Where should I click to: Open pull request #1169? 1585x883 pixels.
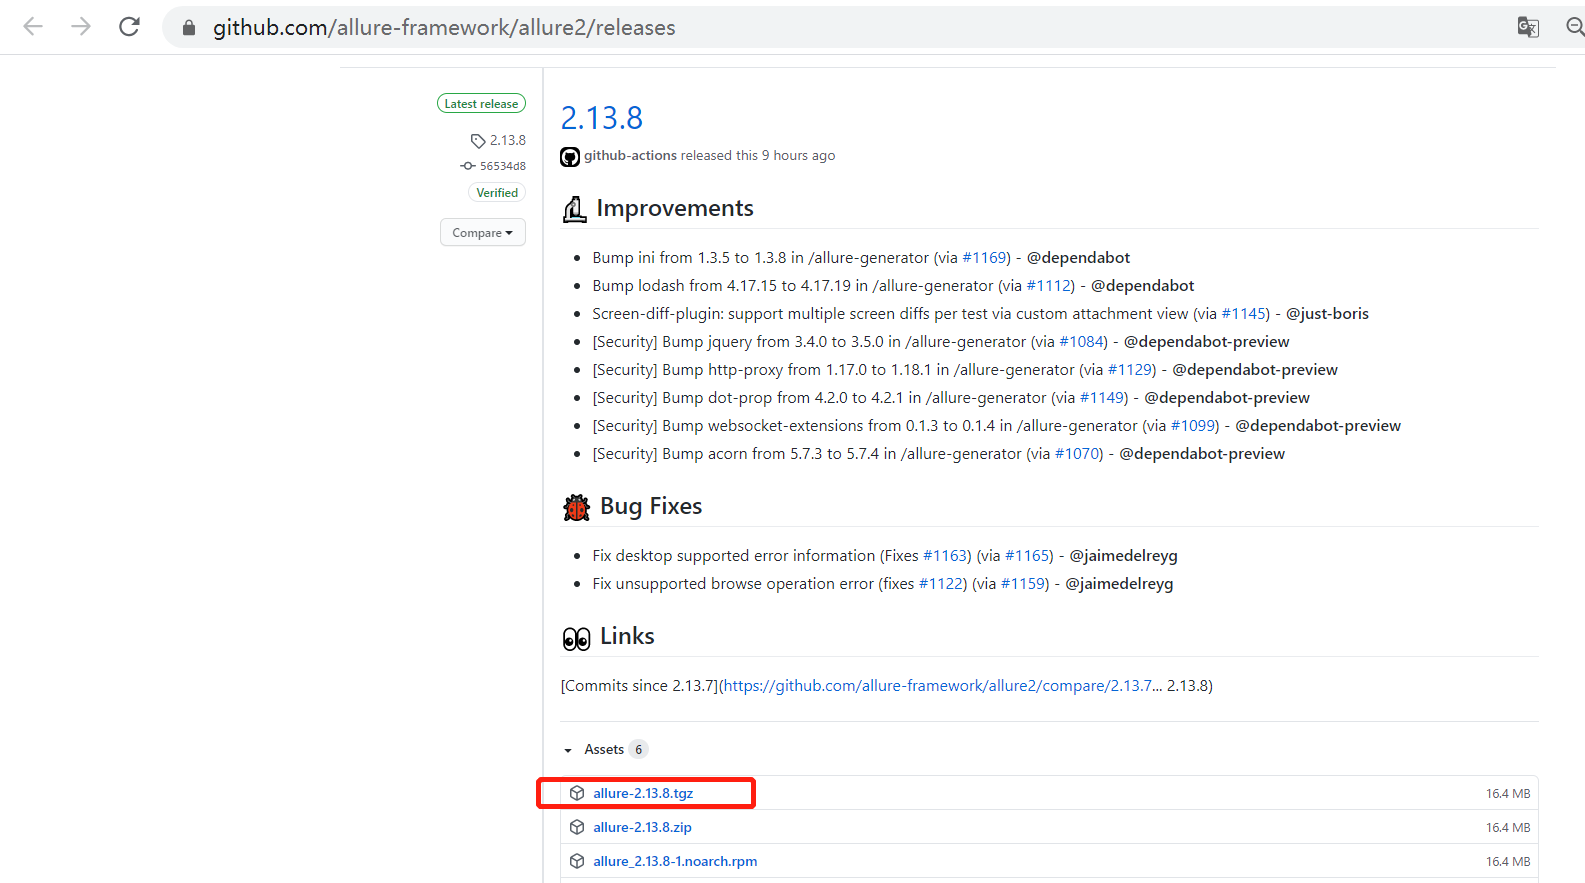coord(985,258)
